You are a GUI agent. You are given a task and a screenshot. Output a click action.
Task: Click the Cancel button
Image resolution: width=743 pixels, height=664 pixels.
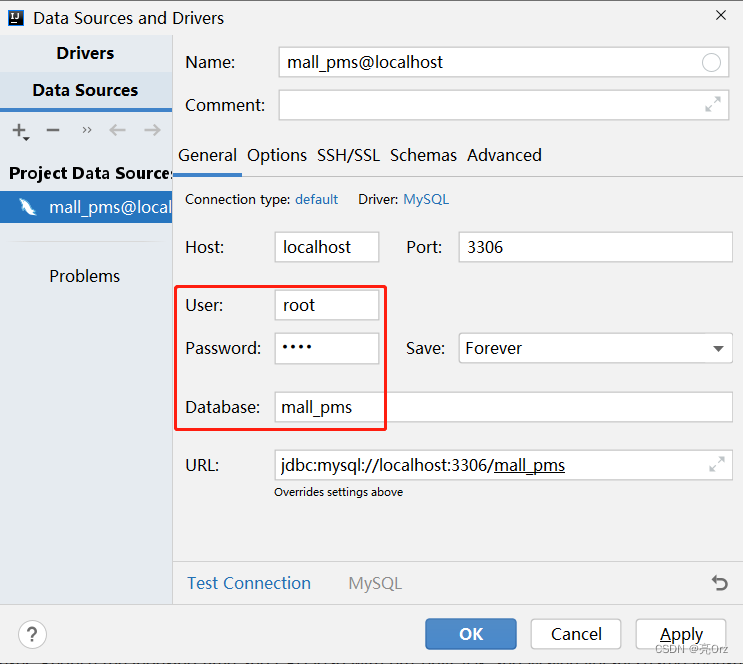[576, 634]
